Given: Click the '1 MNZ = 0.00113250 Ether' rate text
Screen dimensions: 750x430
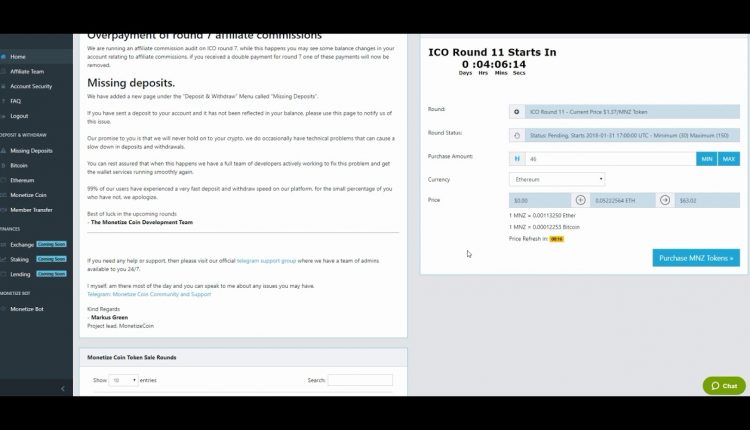Looking at the screenshot, I should click(x=542, y=216).
